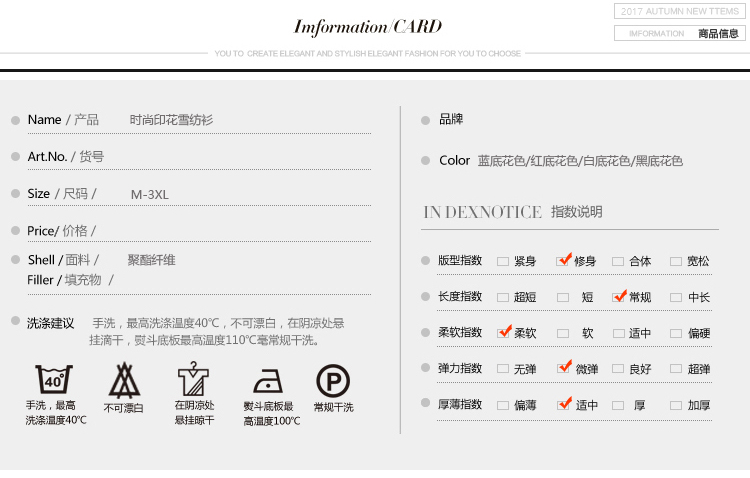
Task: Toggle the 微弹 elasticity checkbox
Action: [563, 368]
